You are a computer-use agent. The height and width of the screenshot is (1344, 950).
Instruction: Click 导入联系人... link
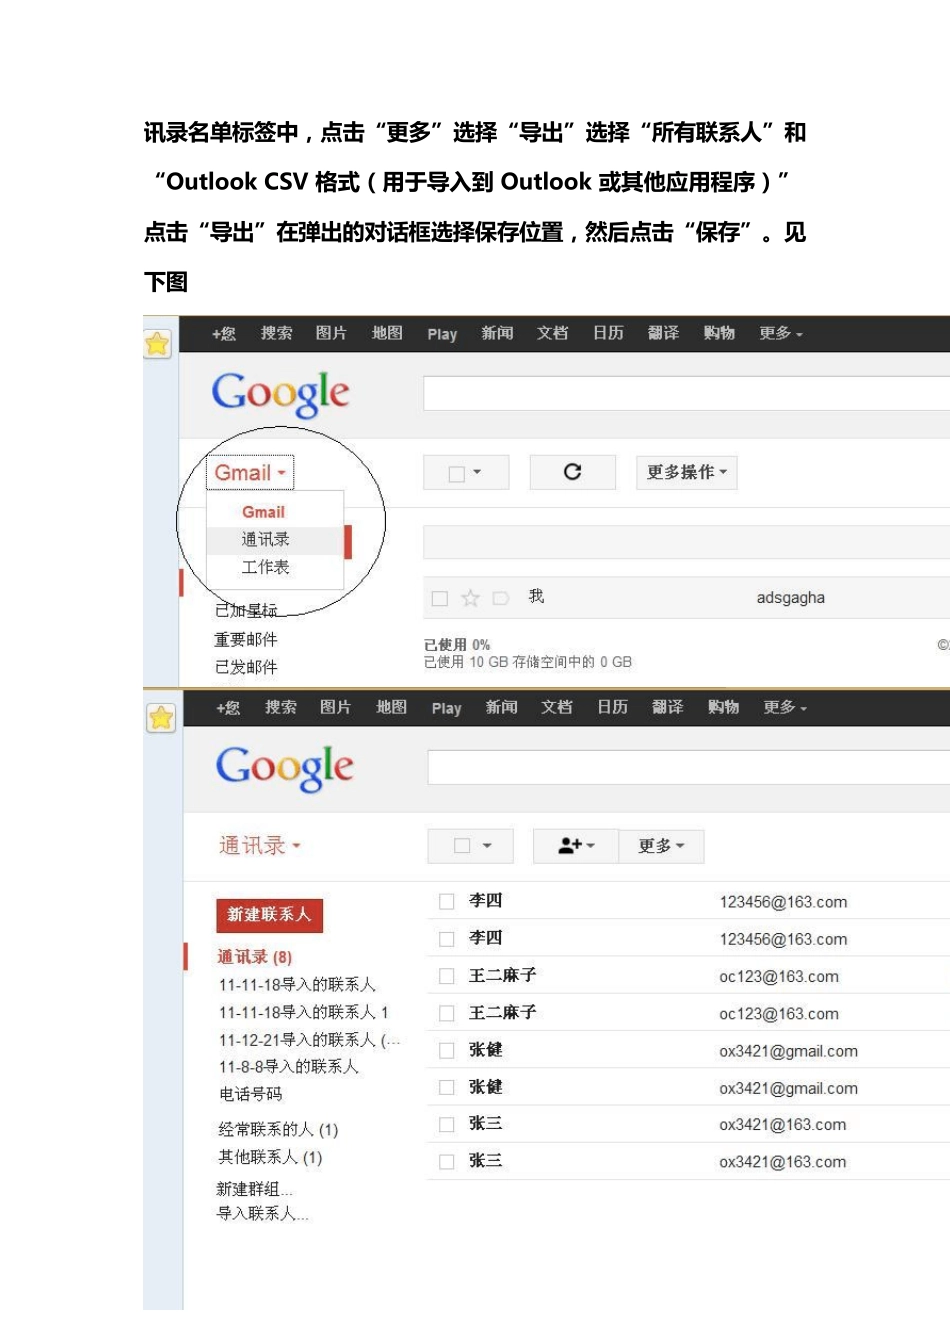pyautogui.click(x=262, y=1214)
